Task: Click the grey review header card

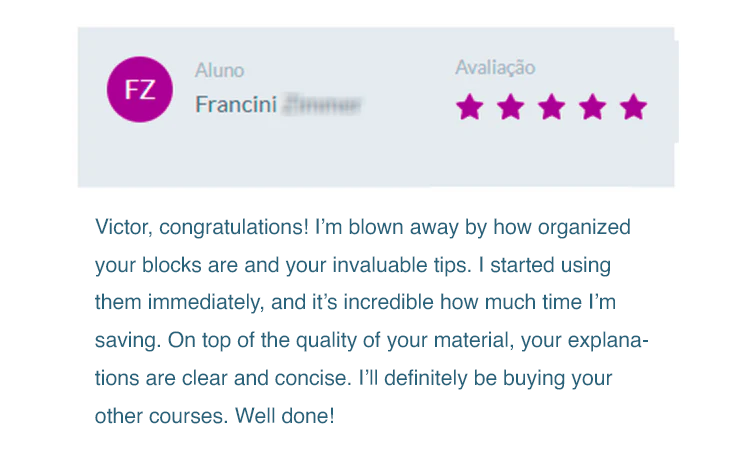Action: (376, 107)
